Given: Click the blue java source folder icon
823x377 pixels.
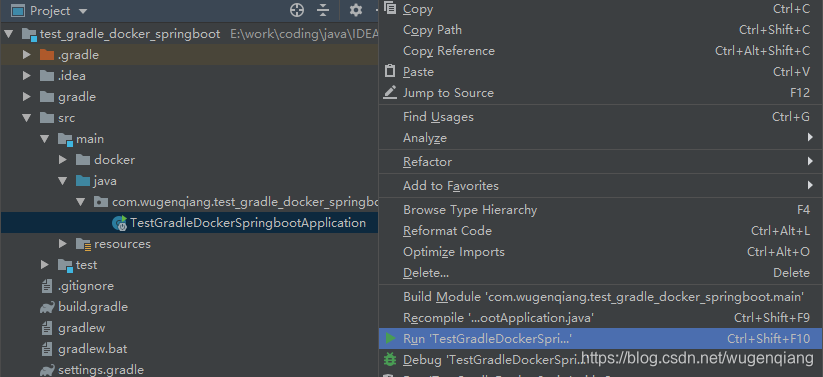Looking at the screenshot, I should [x=83, y=181].
